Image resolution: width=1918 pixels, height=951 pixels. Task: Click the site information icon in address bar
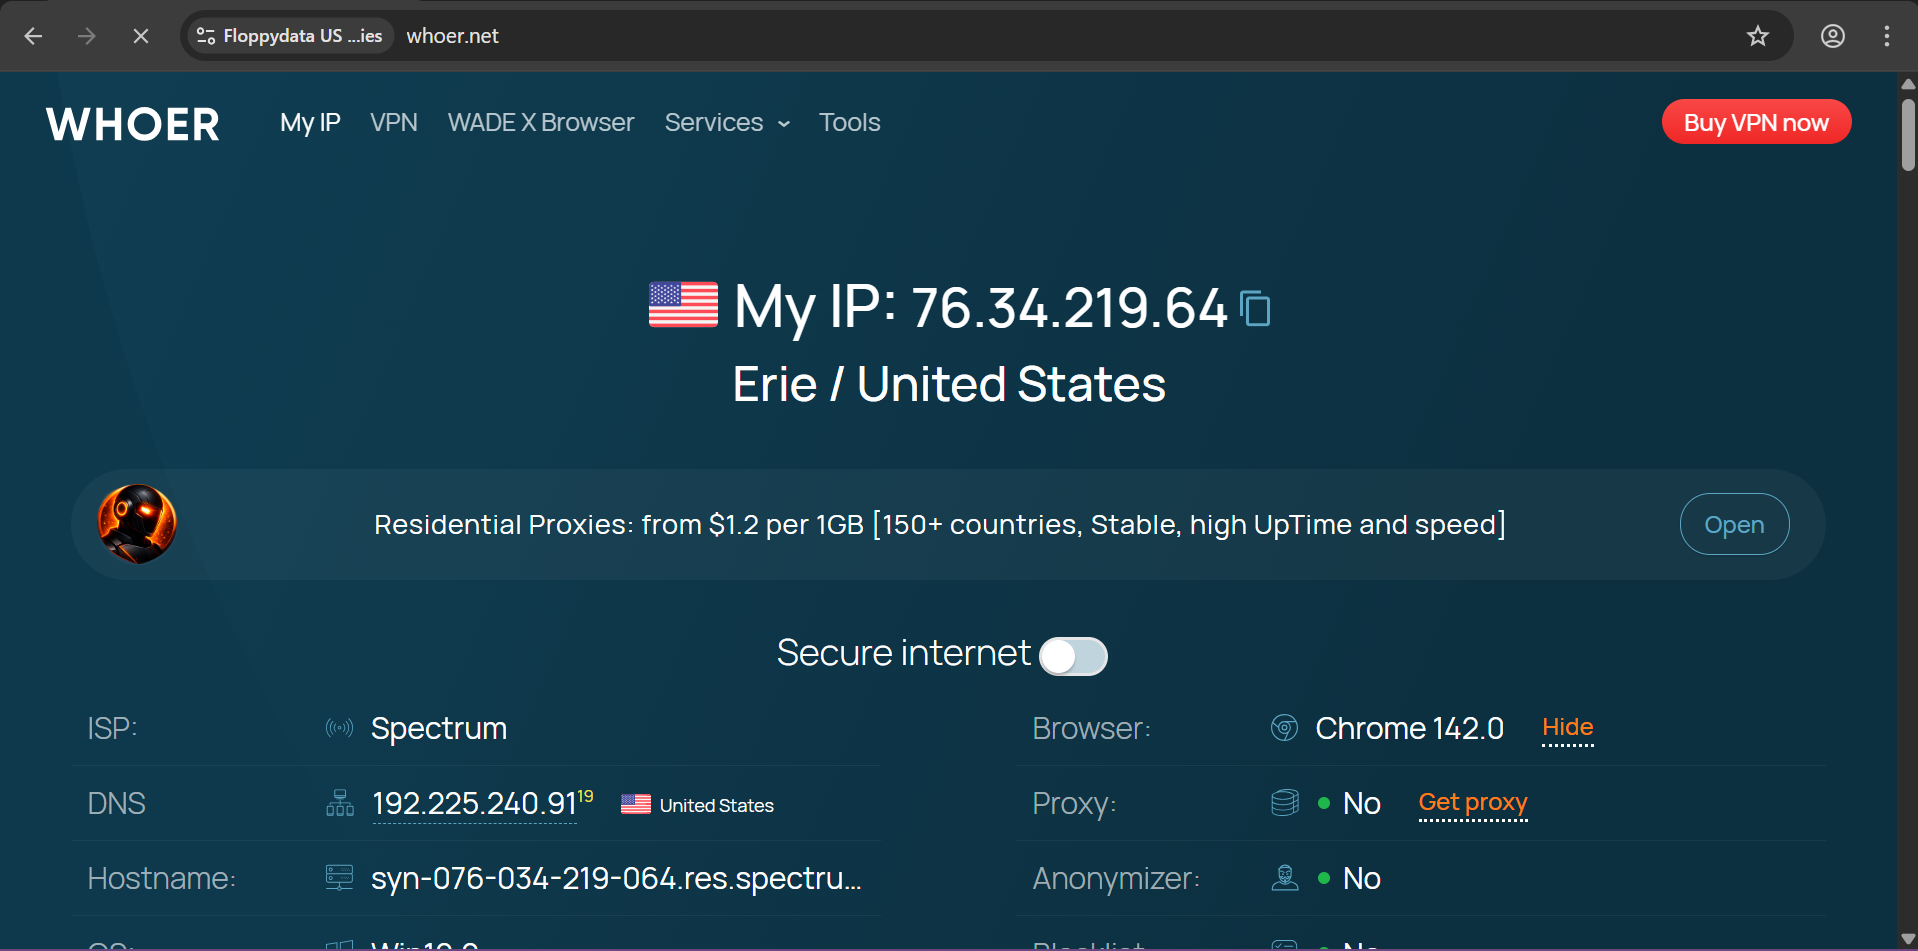point(206,36)
